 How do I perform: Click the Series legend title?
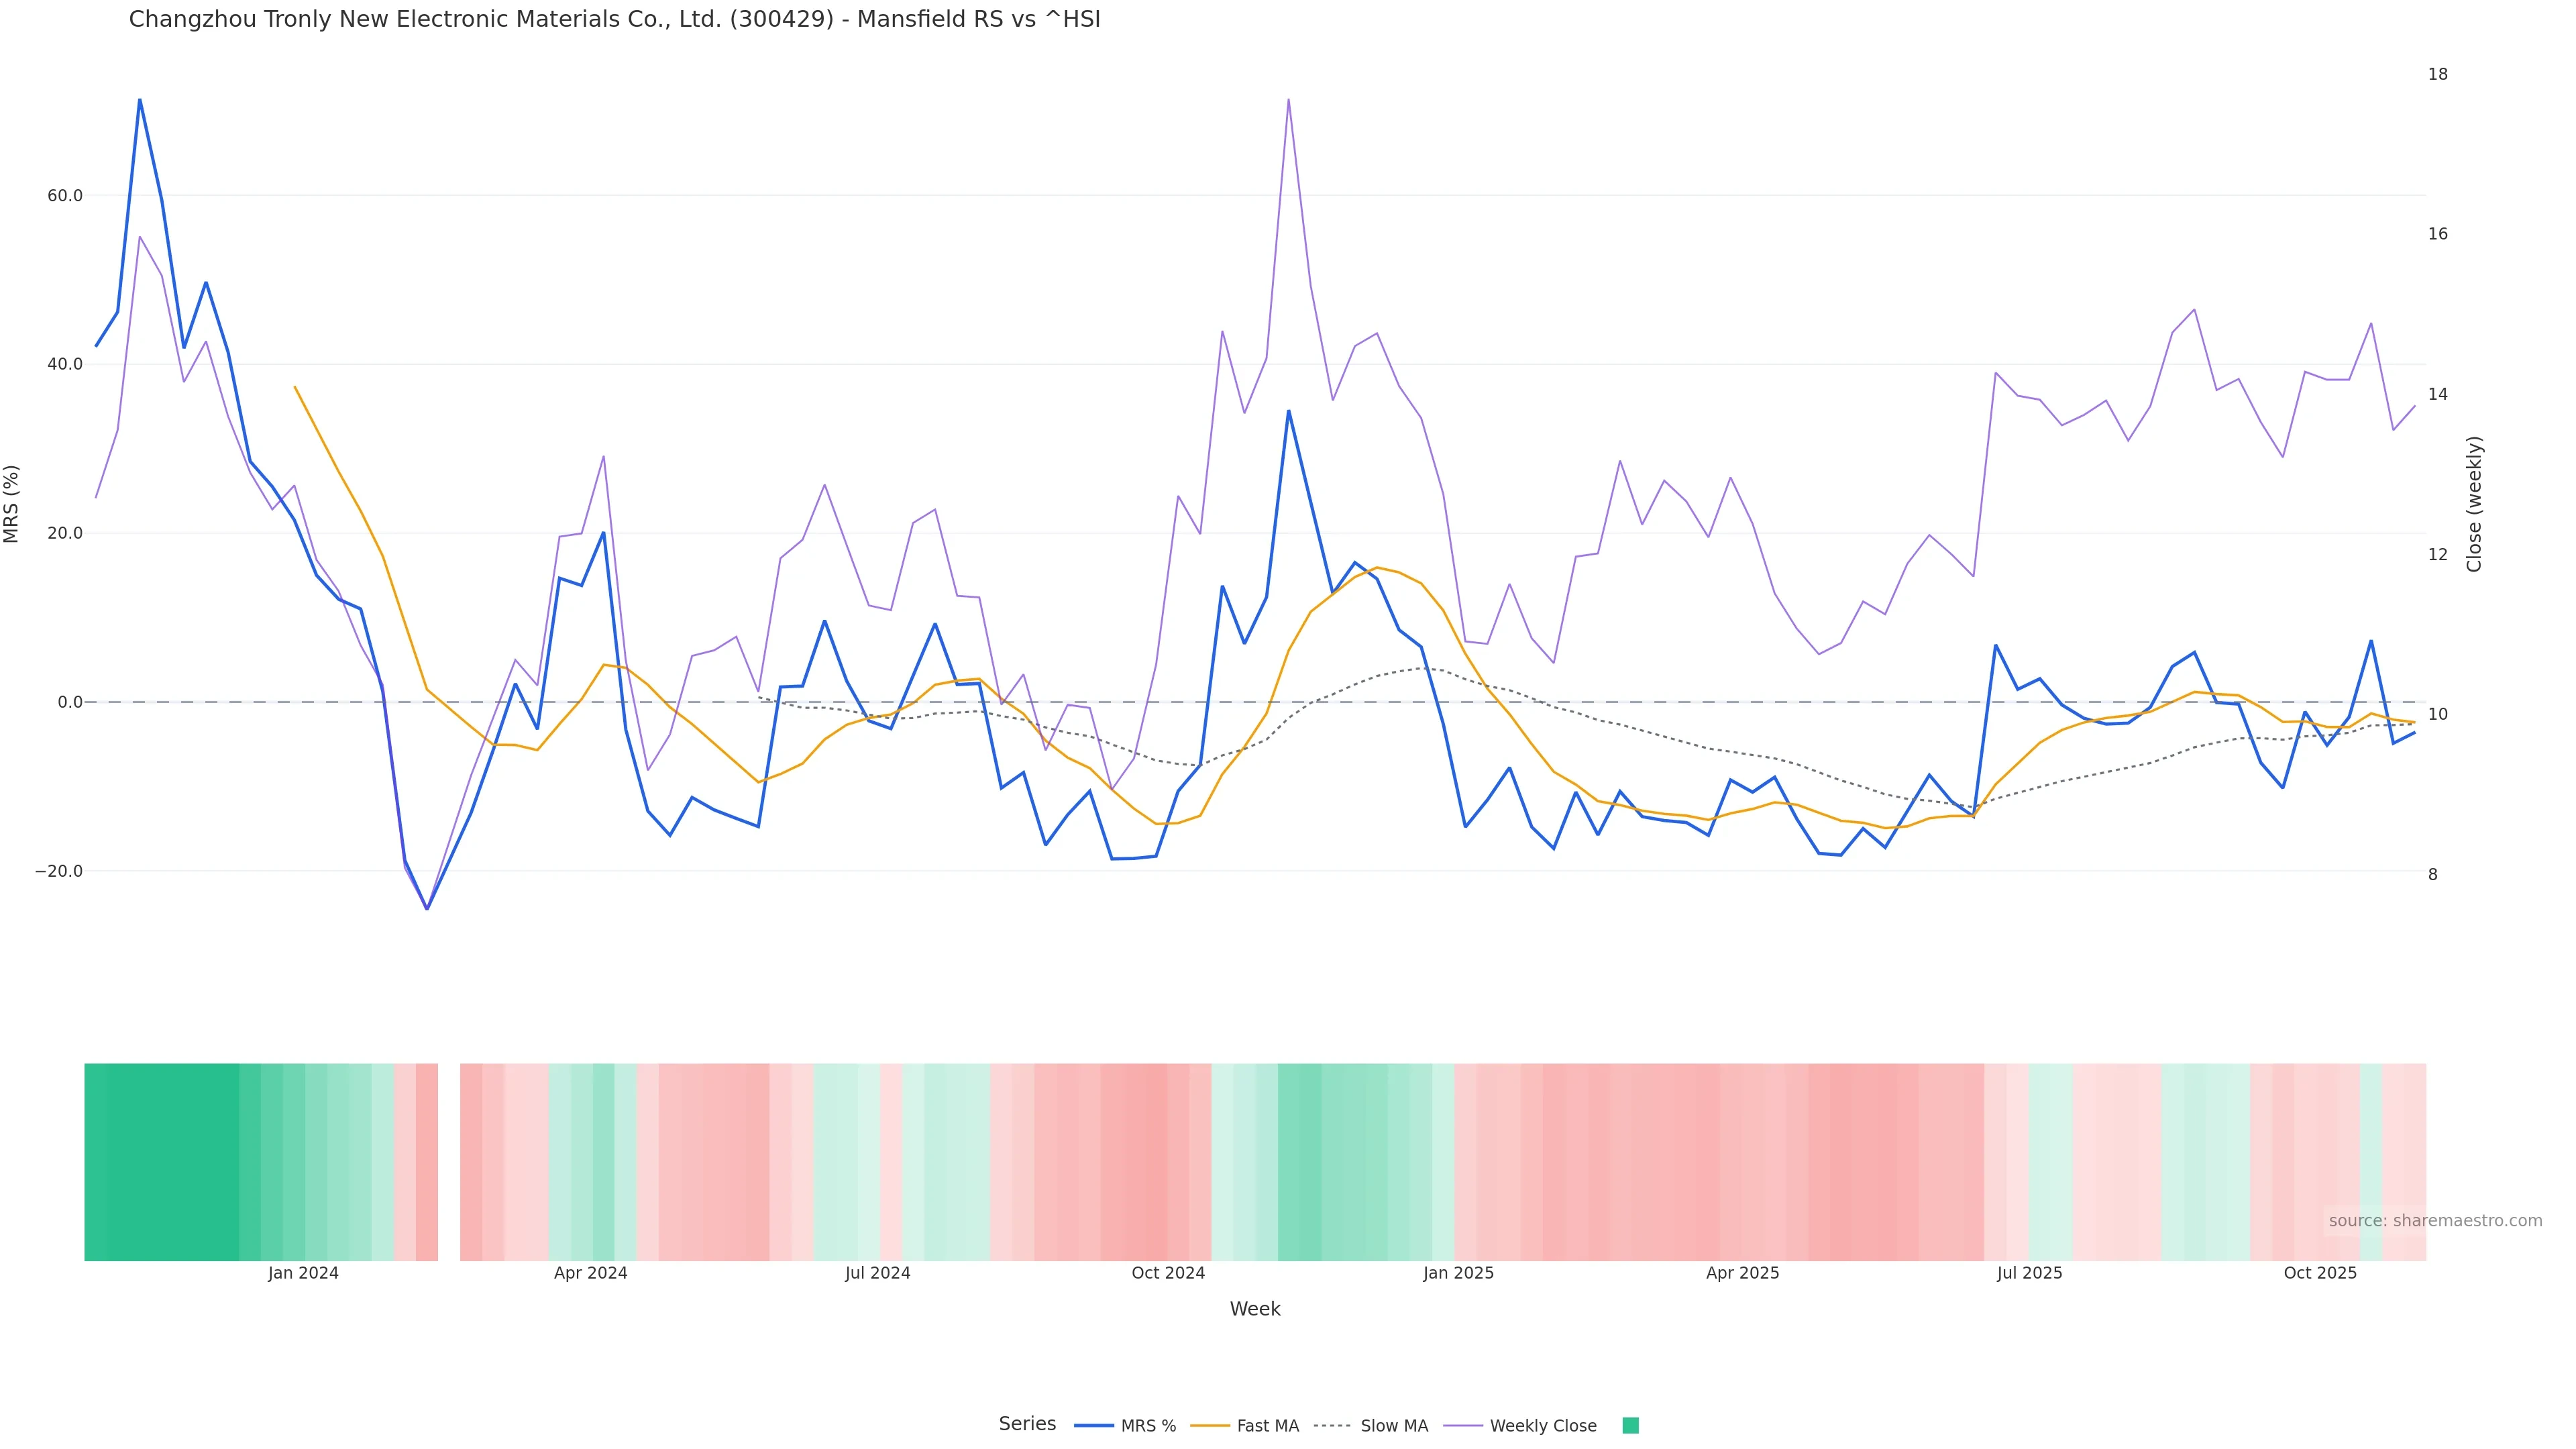[1027, 1424]
